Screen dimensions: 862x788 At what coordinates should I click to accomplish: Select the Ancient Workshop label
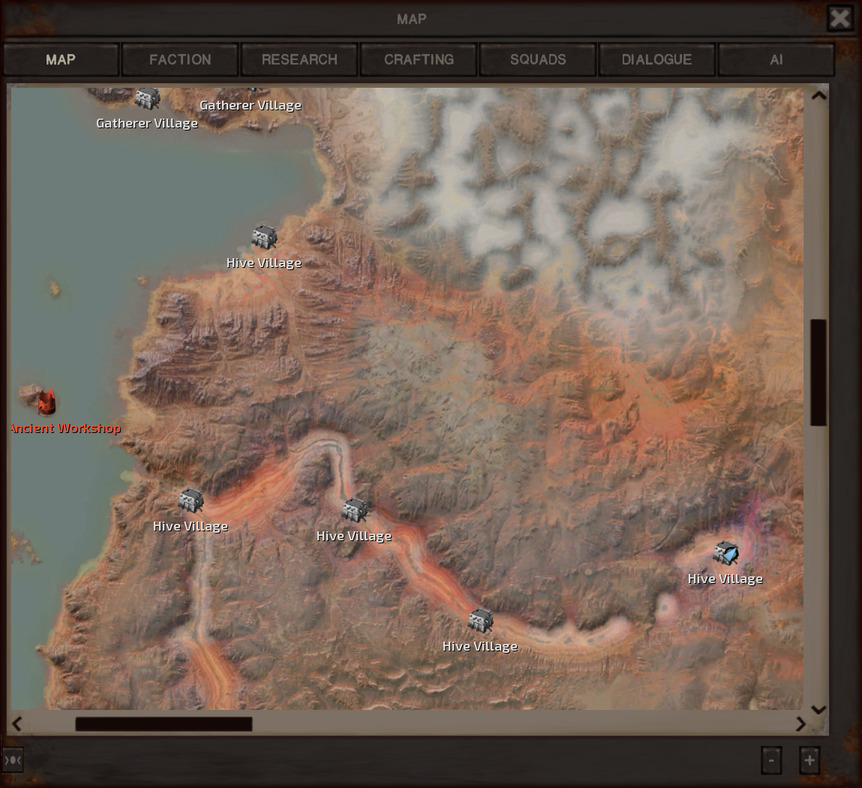65,428
